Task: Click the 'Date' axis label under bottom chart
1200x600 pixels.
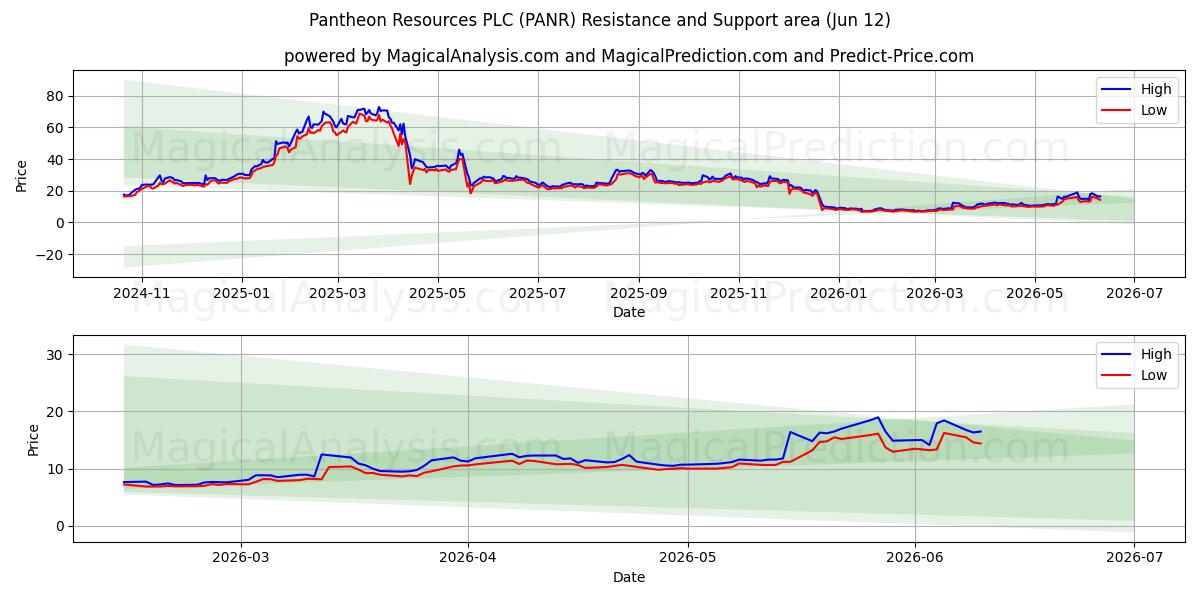Action: [629, 577]
